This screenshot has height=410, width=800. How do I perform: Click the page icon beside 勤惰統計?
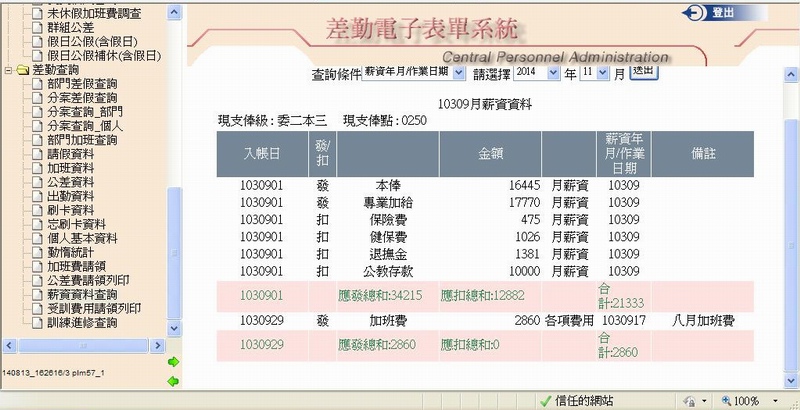(37, 252)
